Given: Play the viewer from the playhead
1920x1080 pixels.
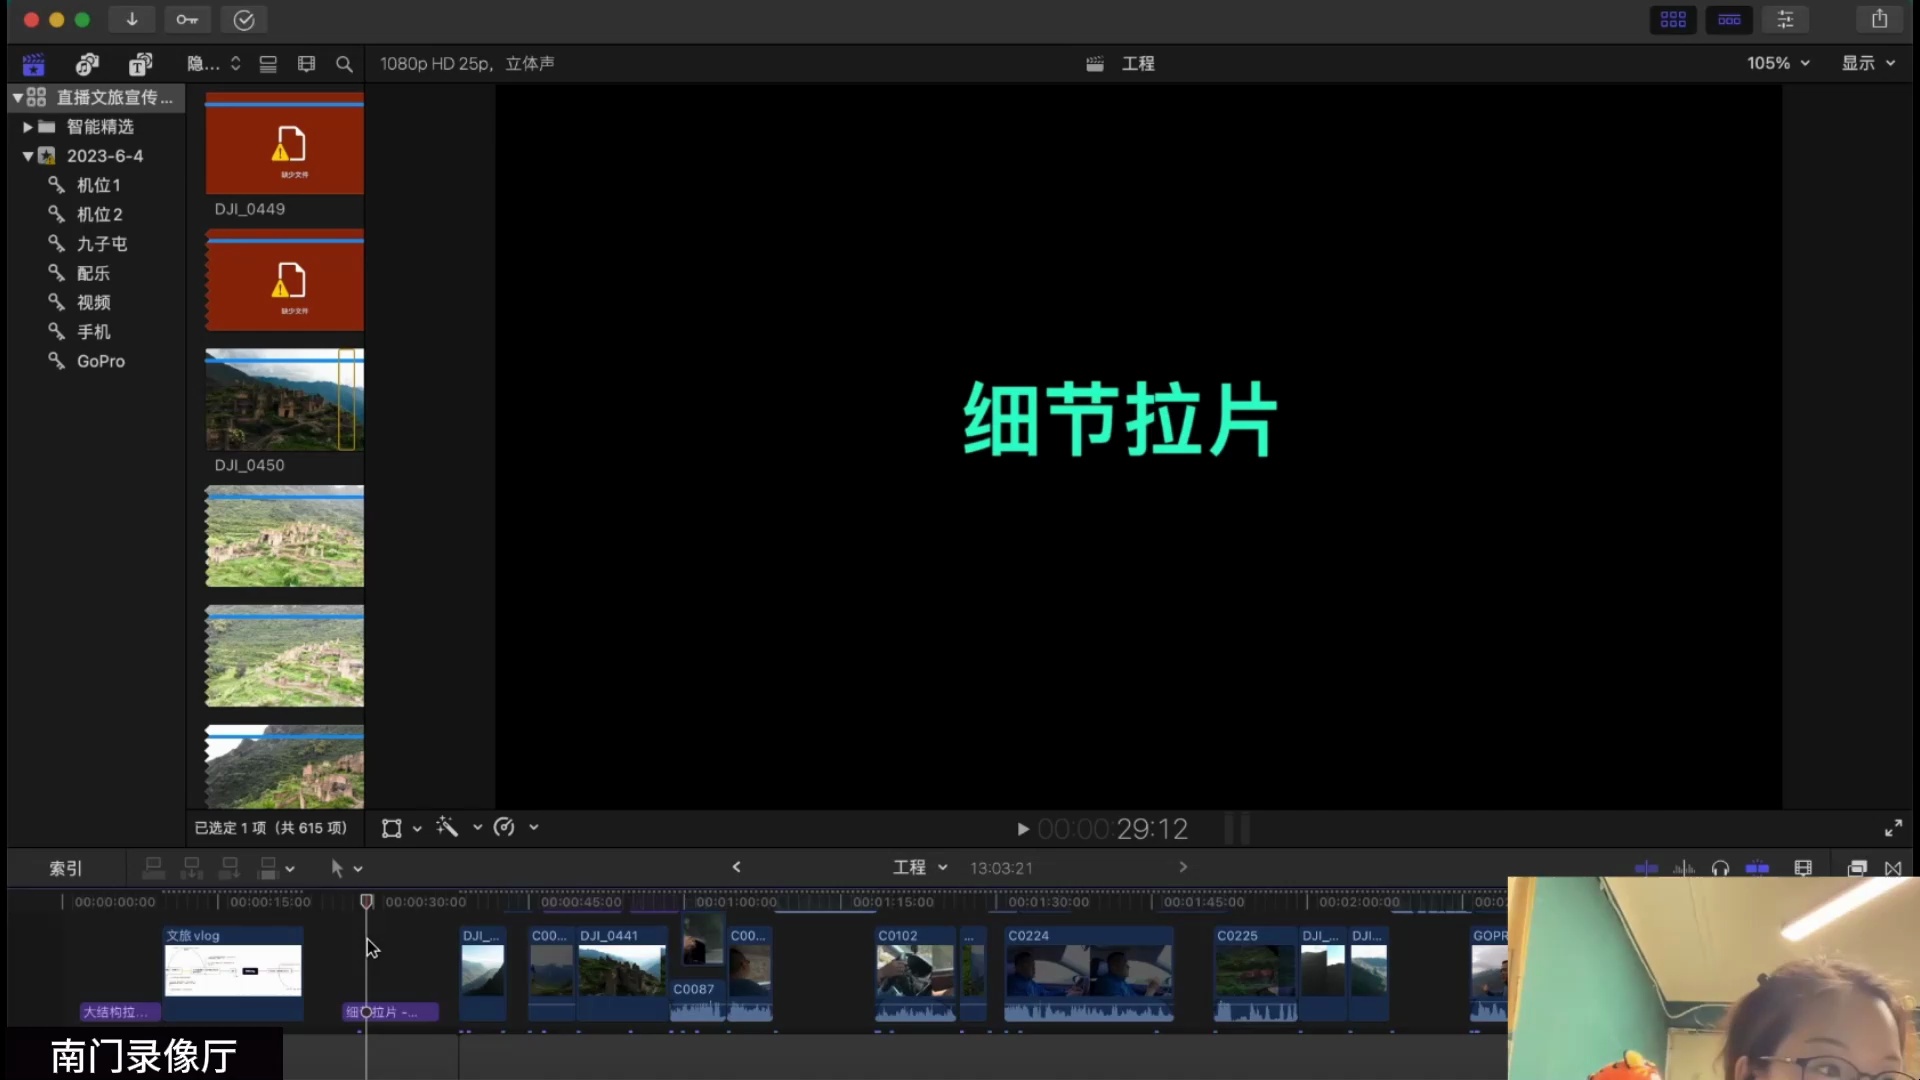Looking at the screenshot, I should (x=1022, y=829).
